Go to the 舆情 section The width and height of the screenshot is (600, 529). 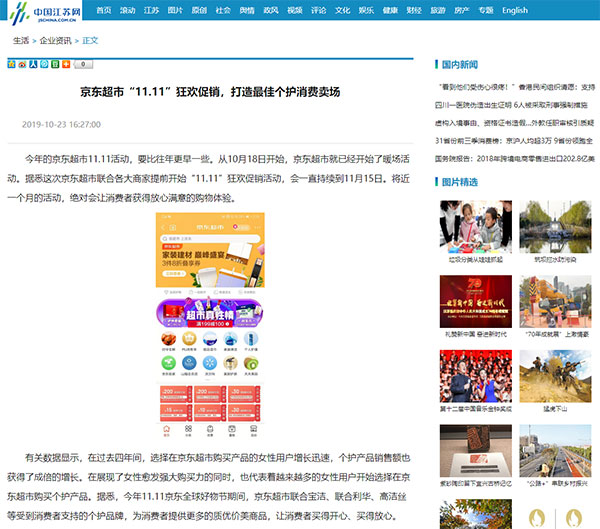(x=247, y=10)
